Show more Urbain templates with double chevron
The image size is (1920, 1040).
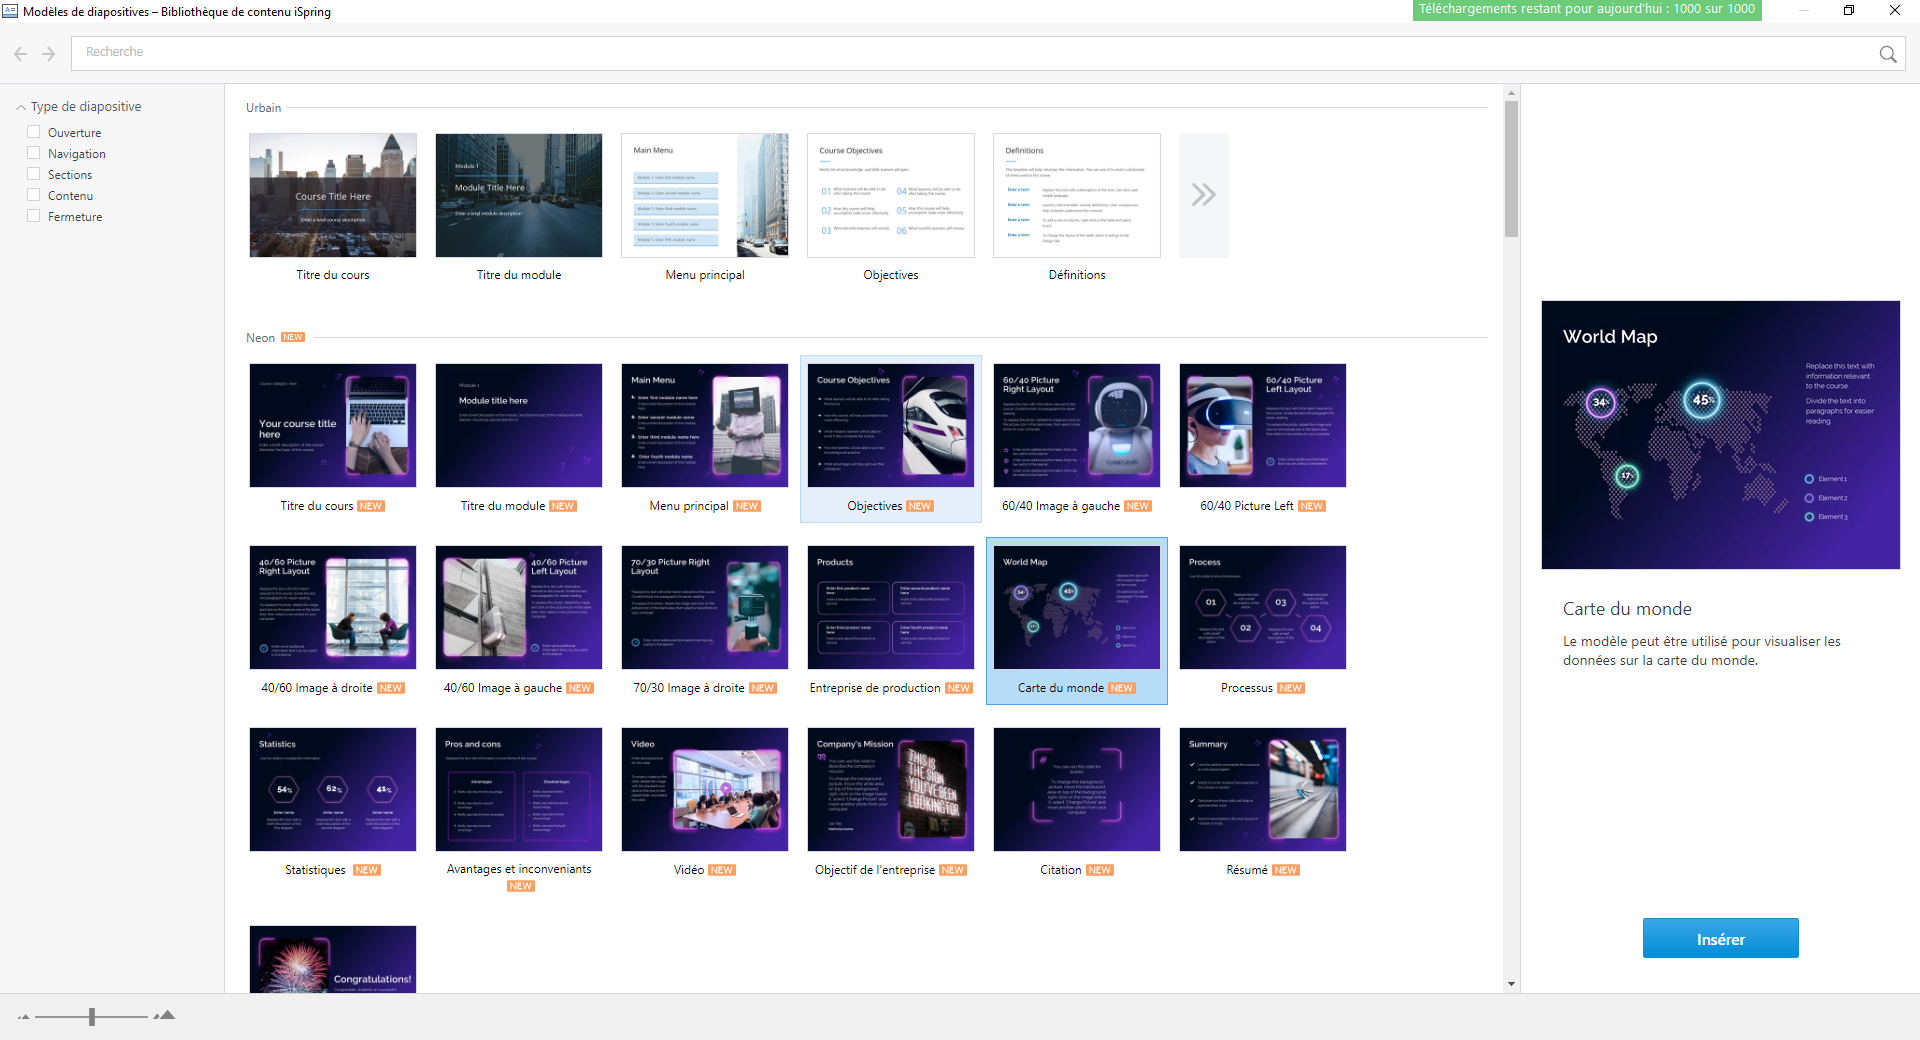(x=1203, y=195)
